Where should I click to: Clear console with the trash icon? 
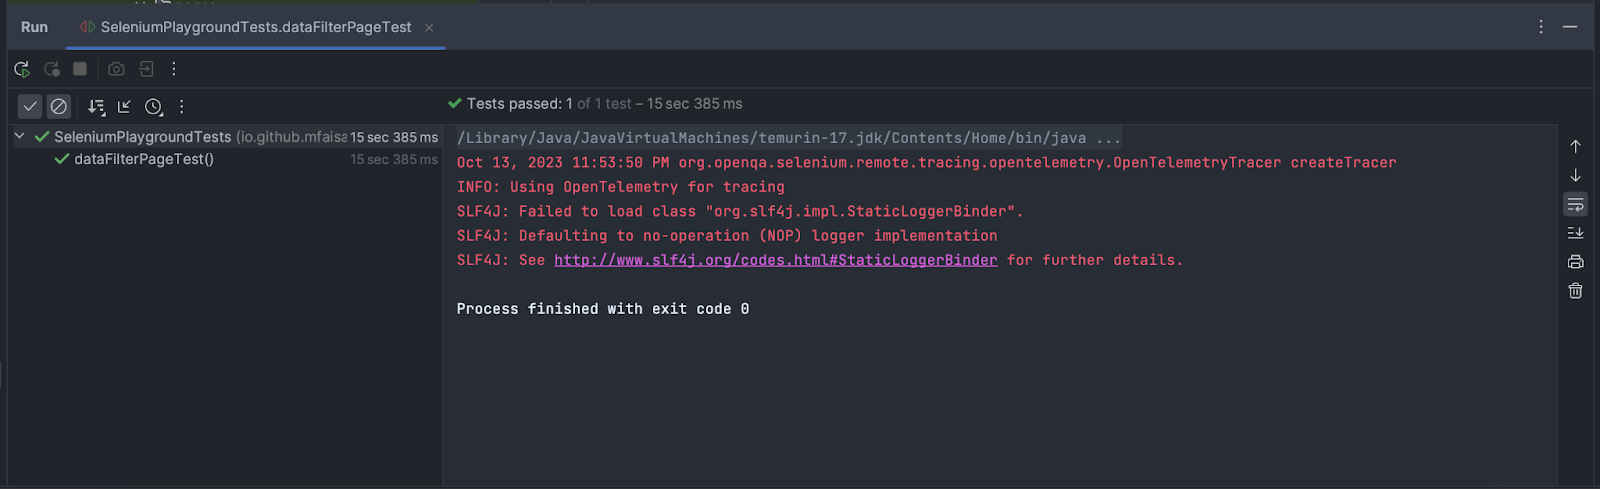[x=1575, y=291]
